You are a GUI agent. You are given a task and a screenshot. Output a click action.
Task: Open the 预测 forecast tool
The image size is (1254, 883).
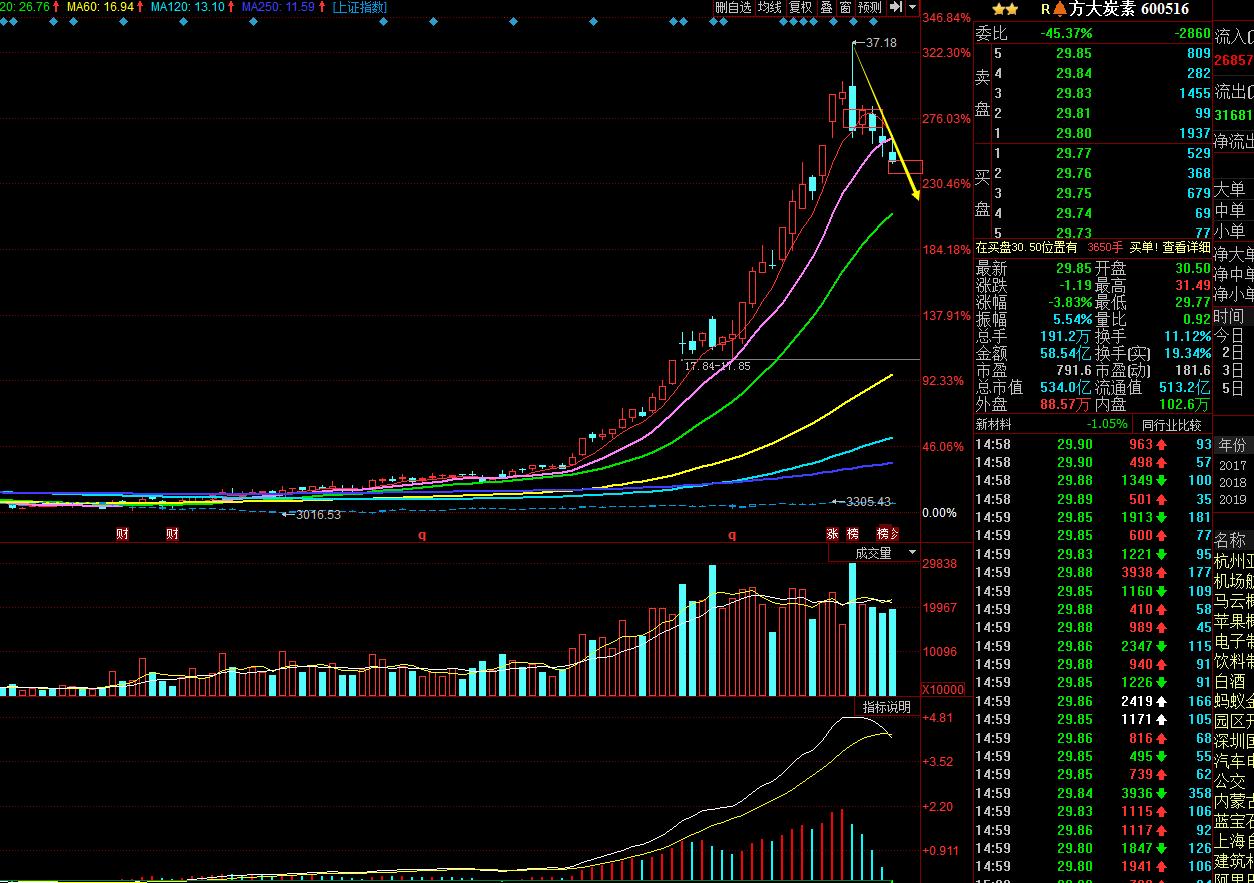pos(869,8)
